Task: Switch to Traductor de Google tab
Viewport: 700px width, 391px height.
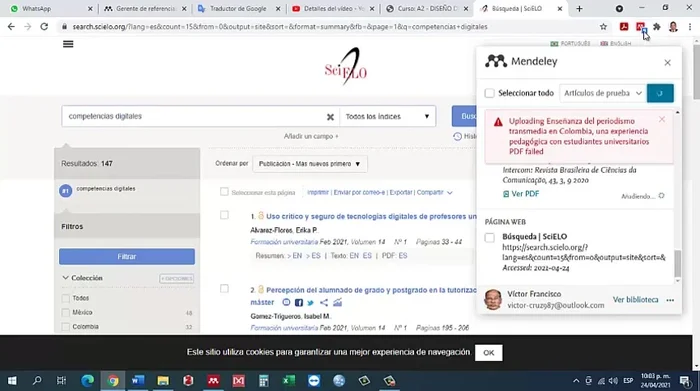Action: coord(239,8)
